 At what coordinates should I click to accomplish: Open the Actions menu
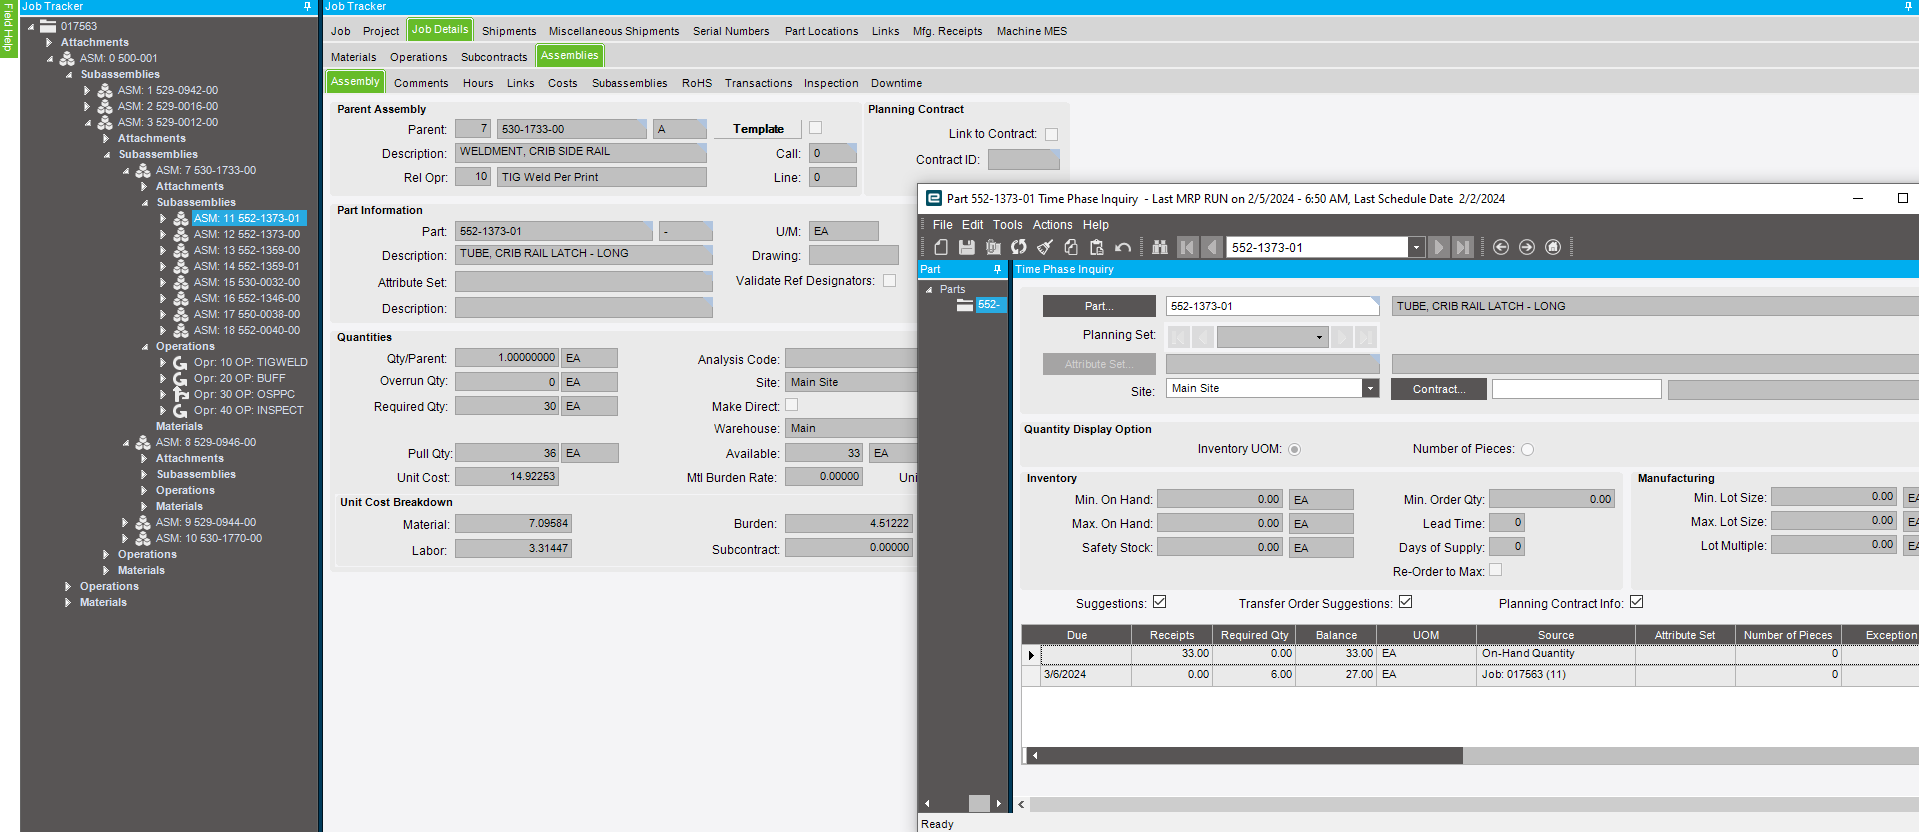point(1052,225)
